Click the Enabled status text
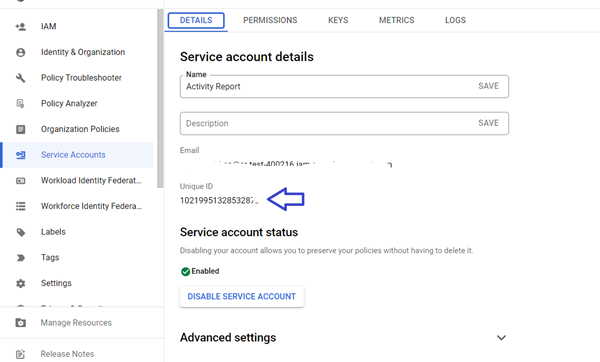The height and width of the screenshot is (362, 600). click(205, 271)
